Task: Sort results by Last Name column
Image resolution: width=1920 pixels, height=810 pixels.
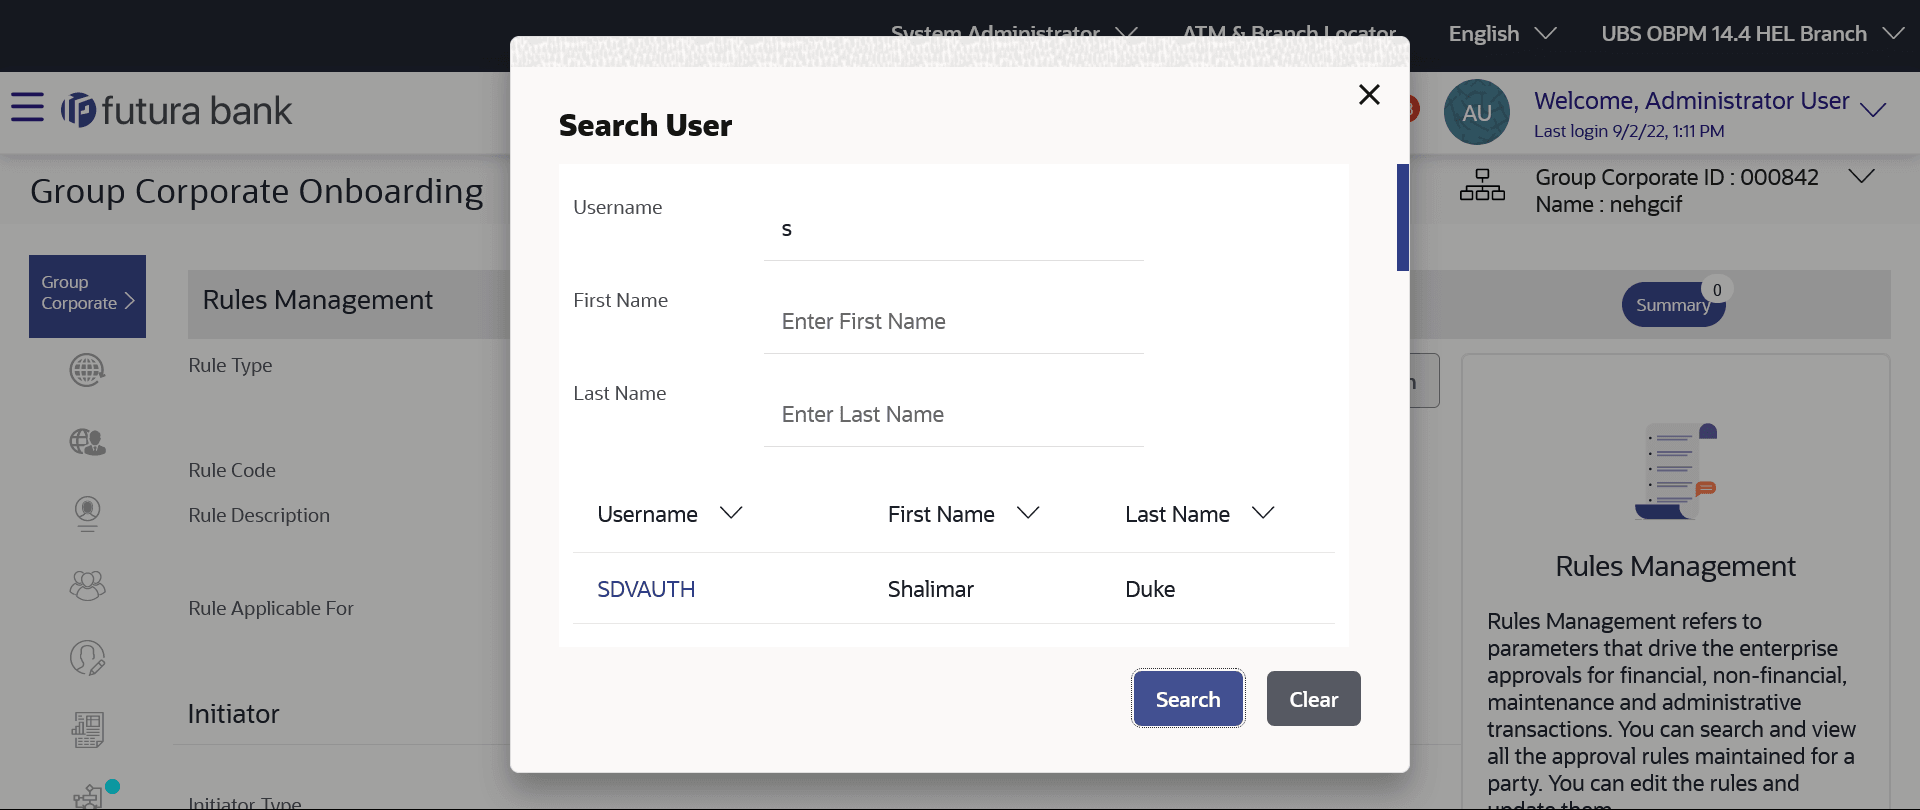Action: [x=1263, y=513]
